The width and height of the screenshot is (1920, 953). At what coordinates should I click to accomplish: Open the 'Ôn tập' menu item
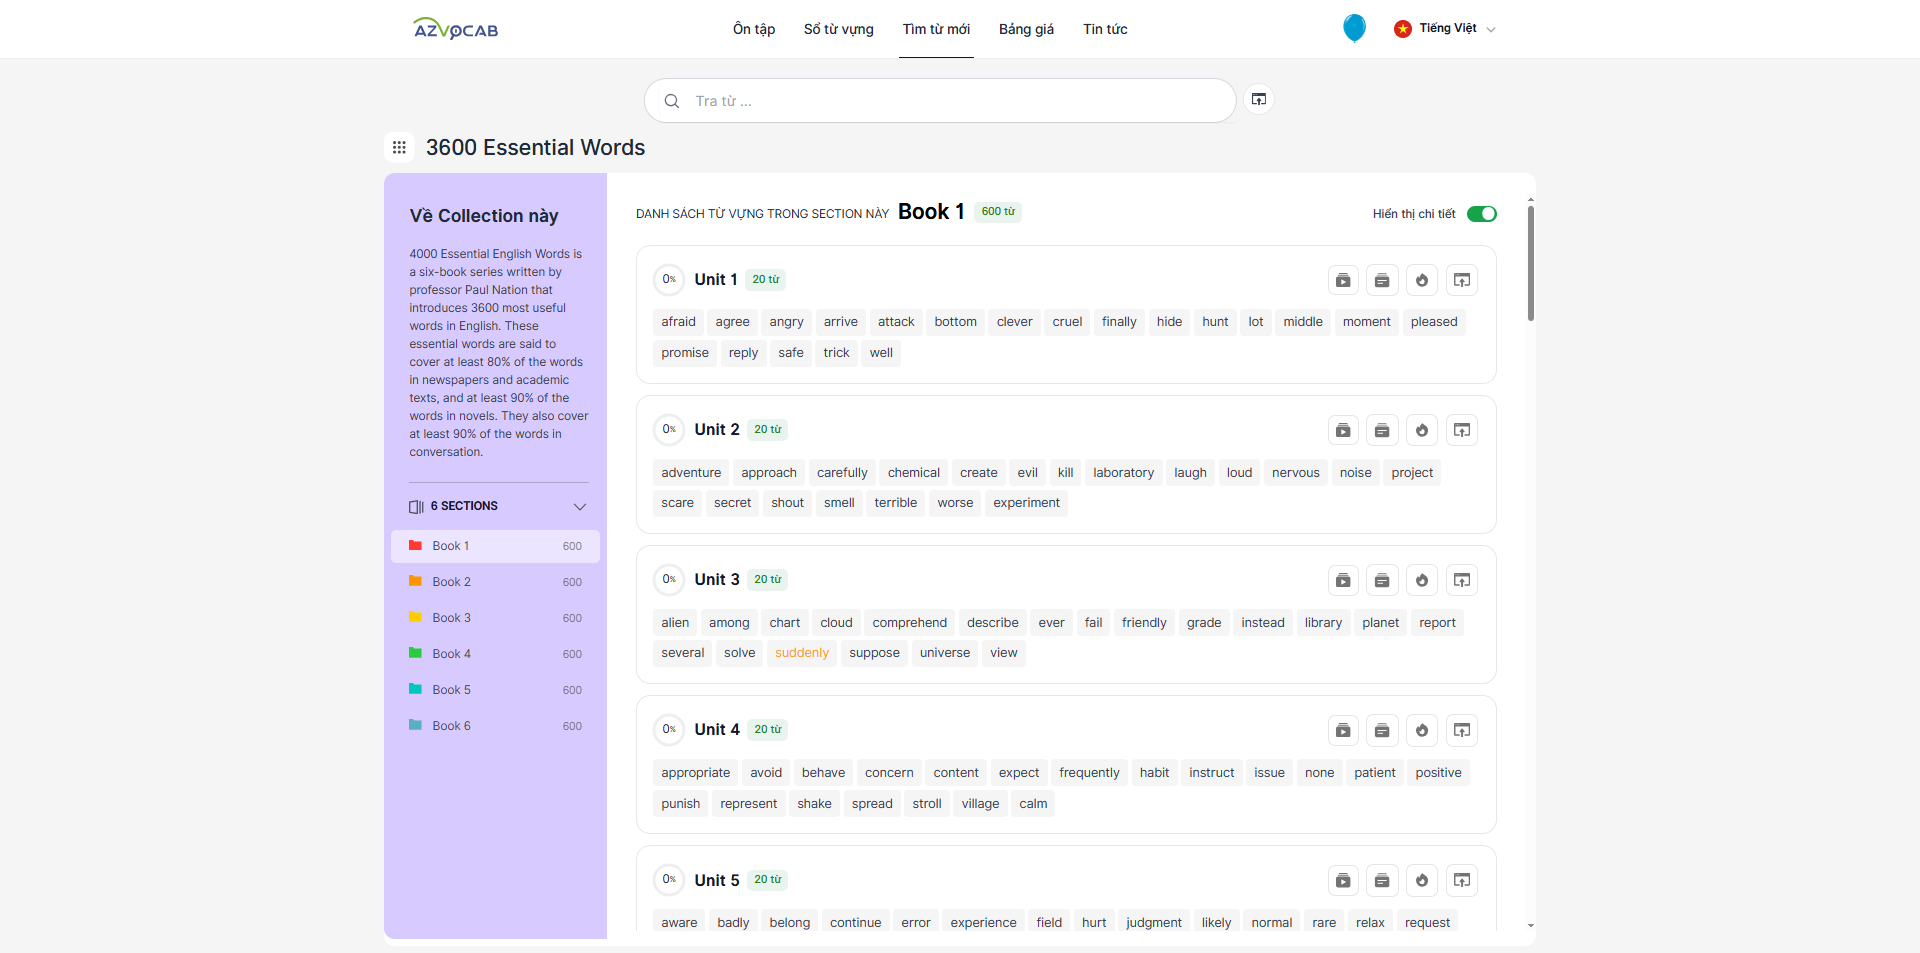coord(754,29)
